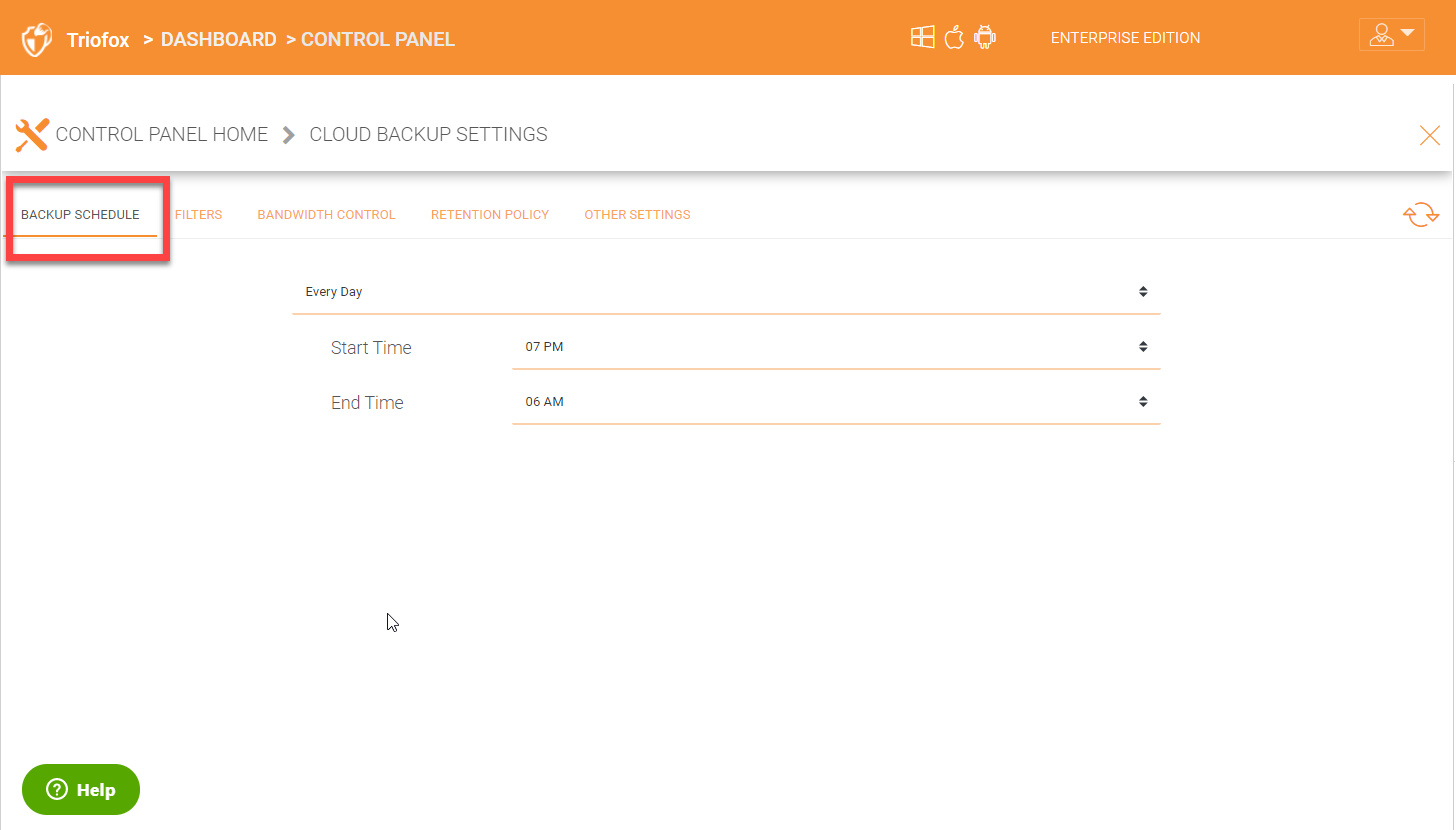
Task: Click the Start Time label
Action: 371,348
